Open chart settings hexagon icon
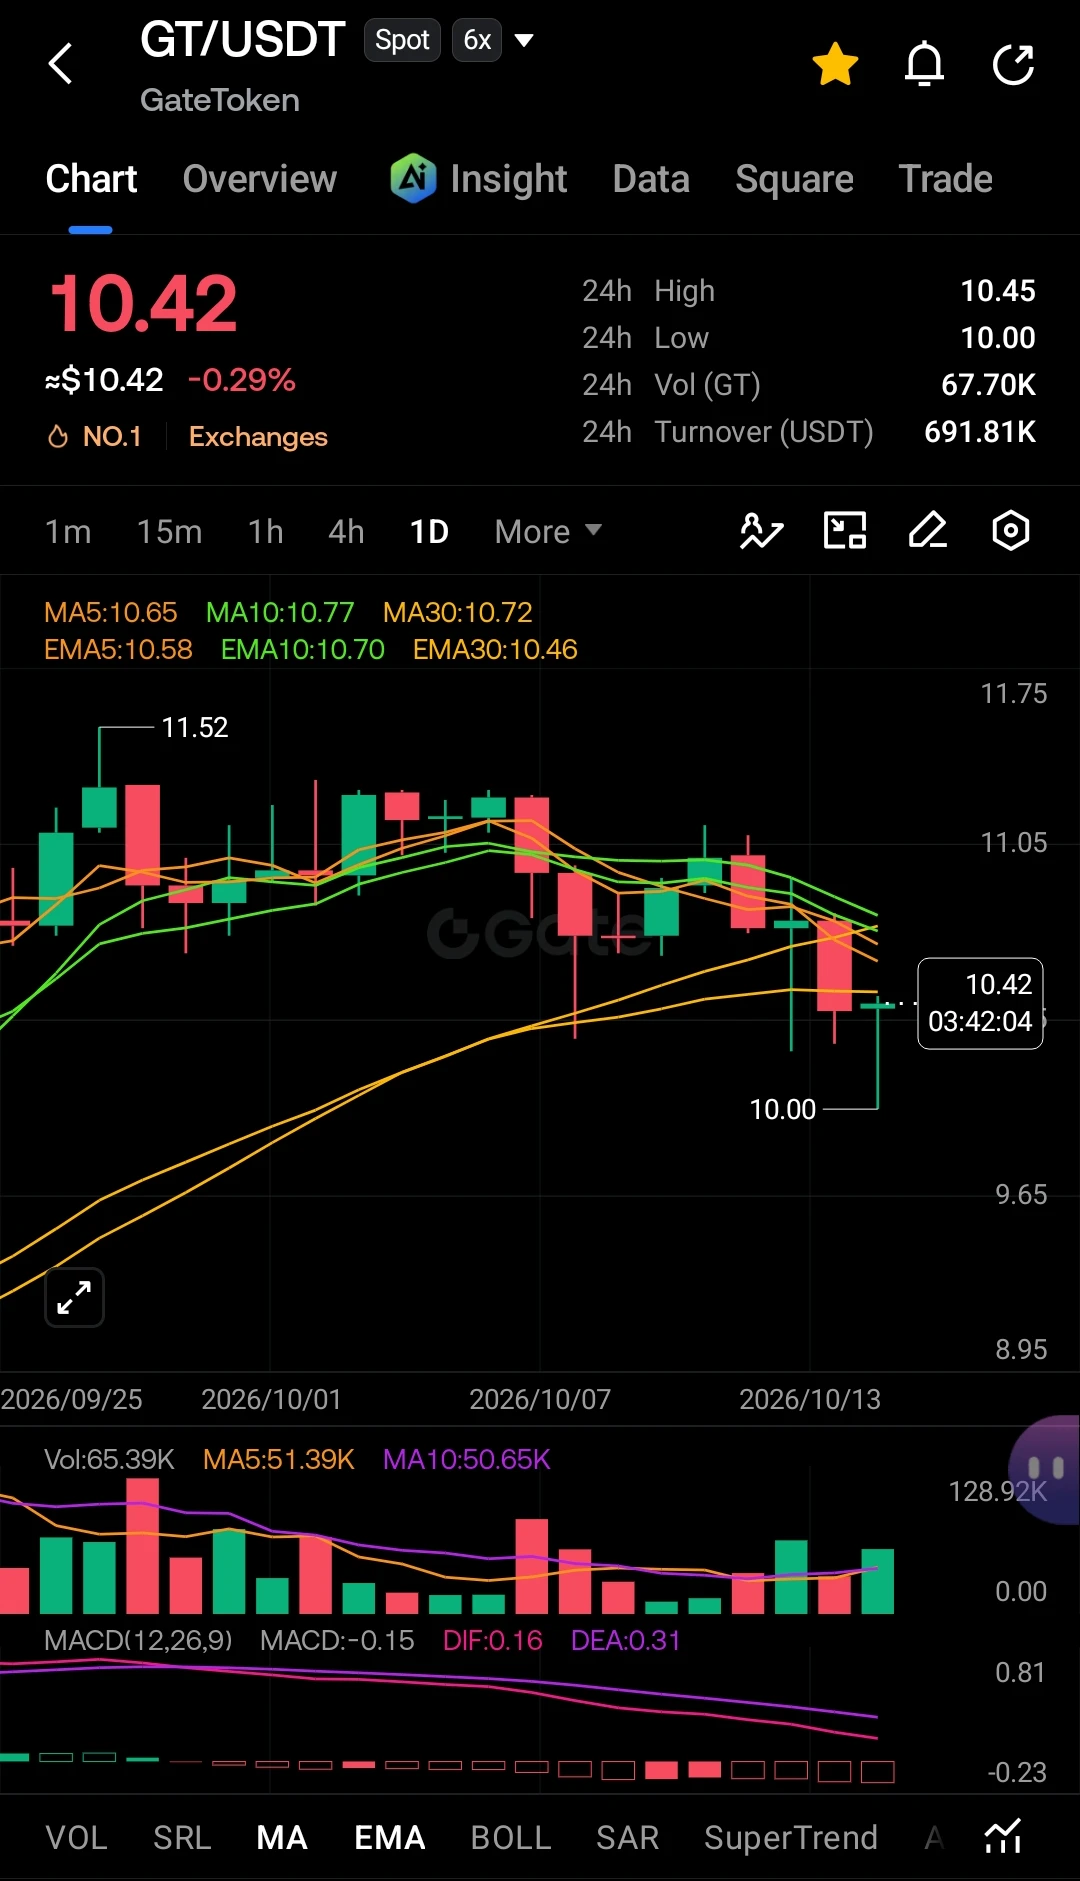Viewport: 1080px width, 1881px height. 1011,531
